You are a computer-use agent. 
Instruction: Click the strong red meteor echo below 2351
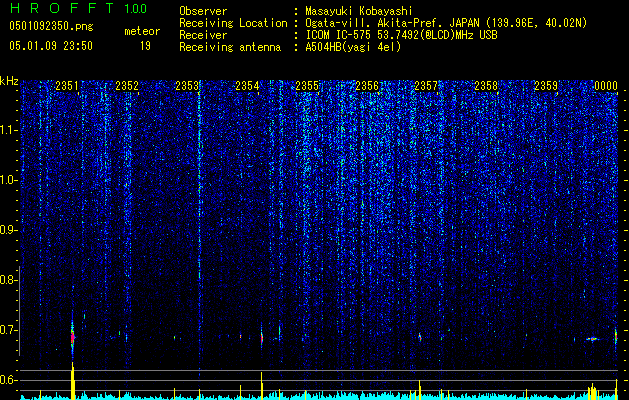73,338
